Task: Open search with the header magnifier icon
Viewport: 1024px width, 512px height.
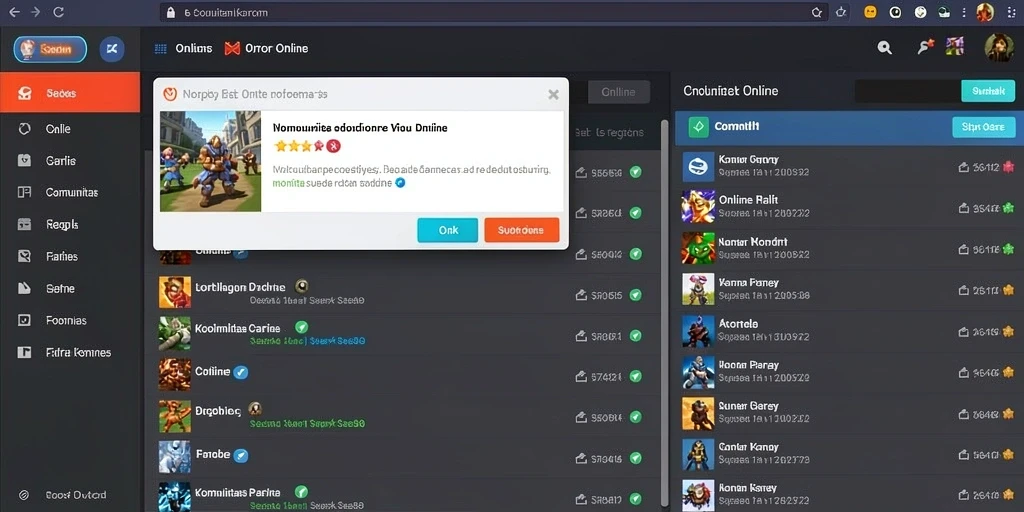Action: pos(884,47)
